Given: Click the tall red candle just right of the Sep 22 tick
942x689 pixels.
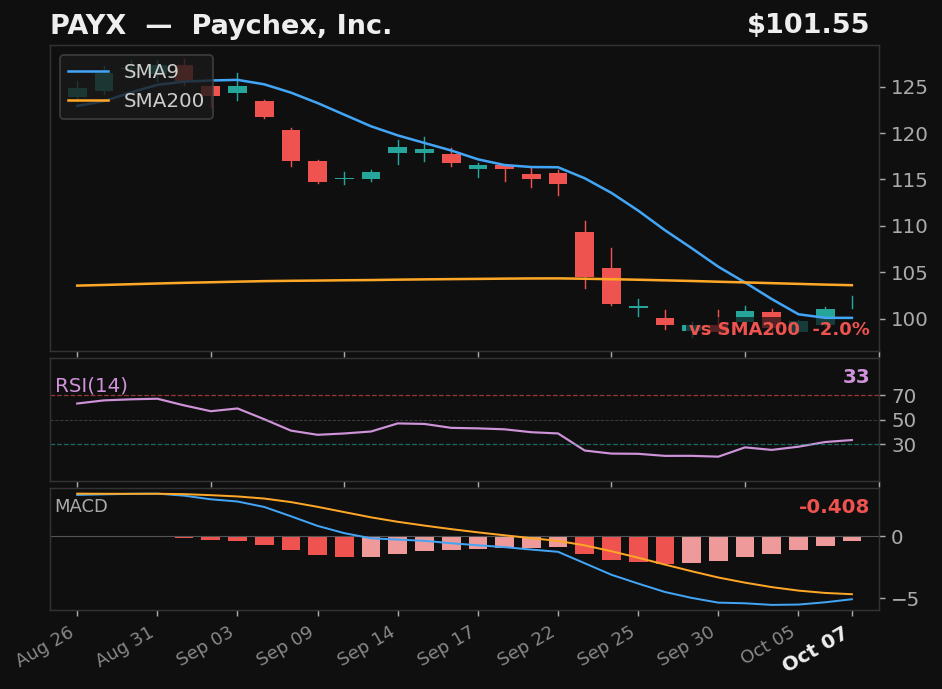Looking at the screenshot, I should point(585,255).
